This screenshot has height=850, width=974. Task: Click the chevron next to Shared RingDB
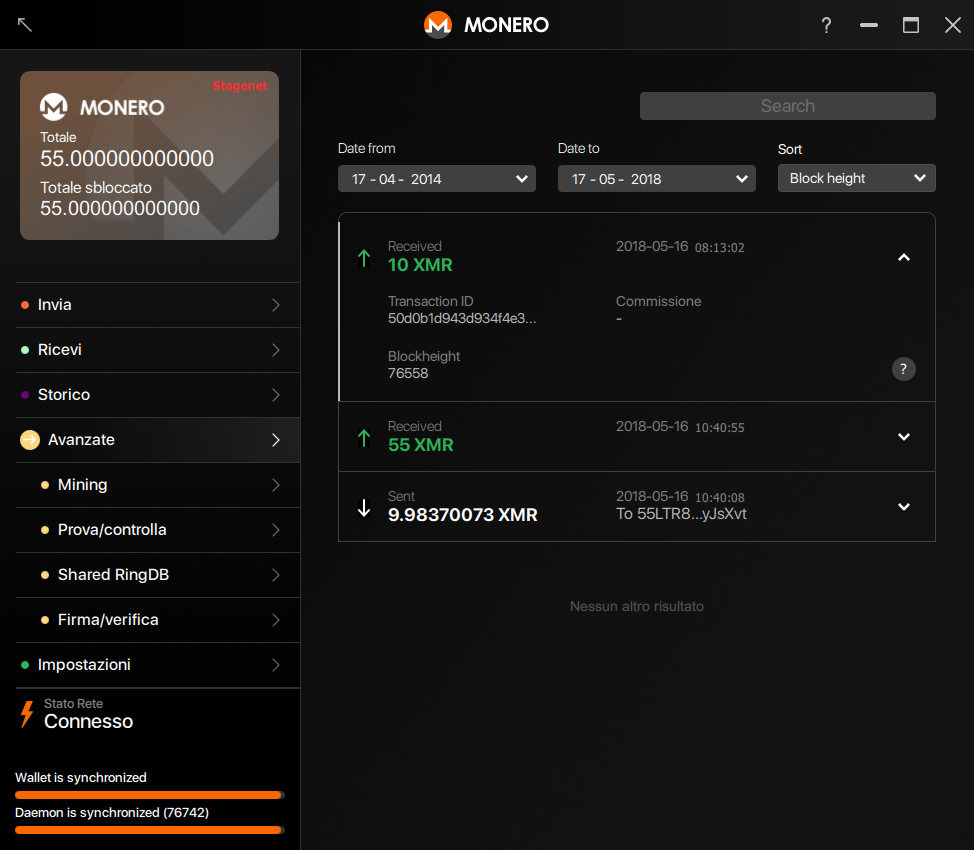(276, 575)
